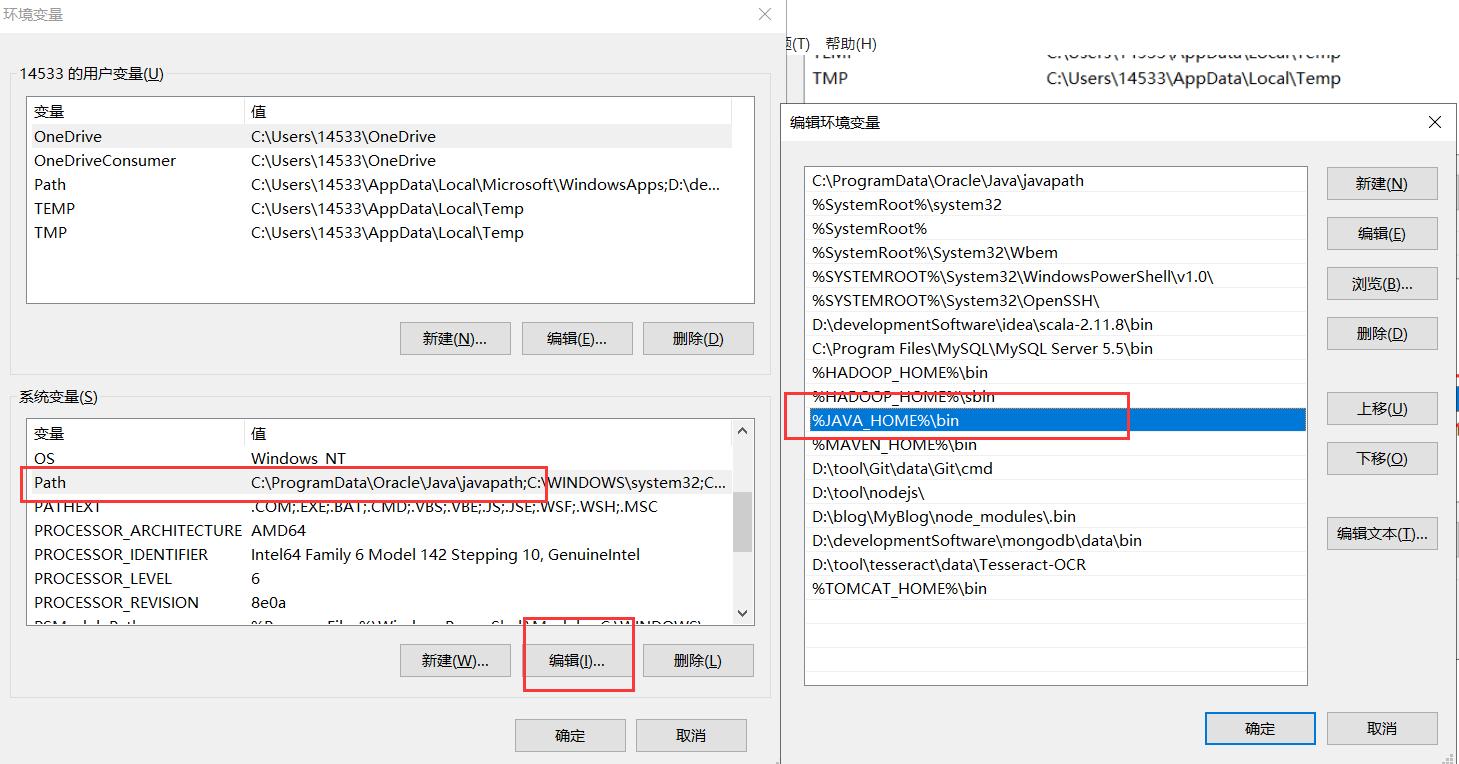Select the system Path variable row
The width and height of the screenshot is (1459, 764).
point(380,483)
